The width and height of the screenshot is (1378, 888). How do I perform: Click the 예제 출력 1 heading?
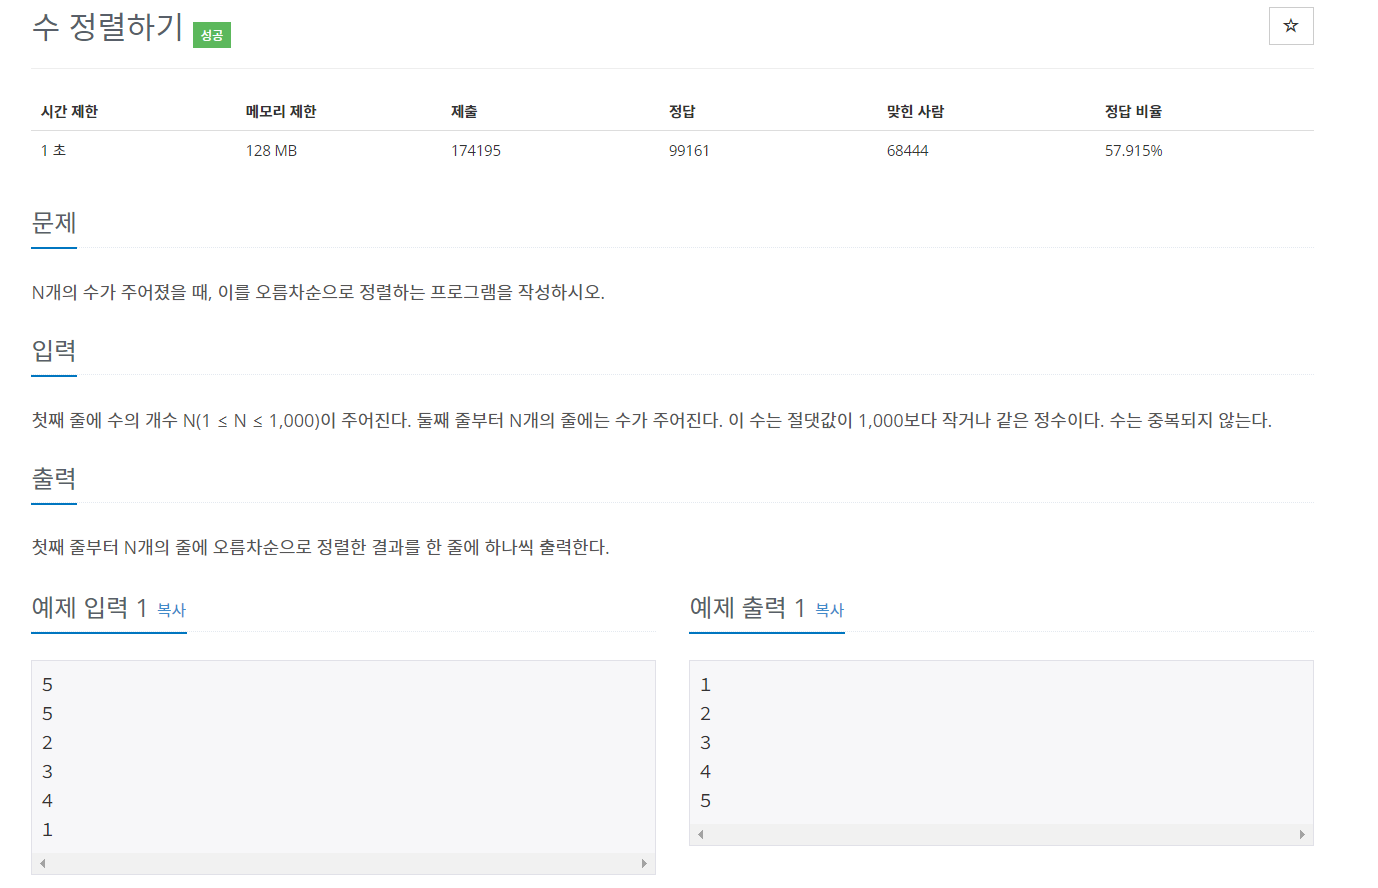[x=747, y=607]
